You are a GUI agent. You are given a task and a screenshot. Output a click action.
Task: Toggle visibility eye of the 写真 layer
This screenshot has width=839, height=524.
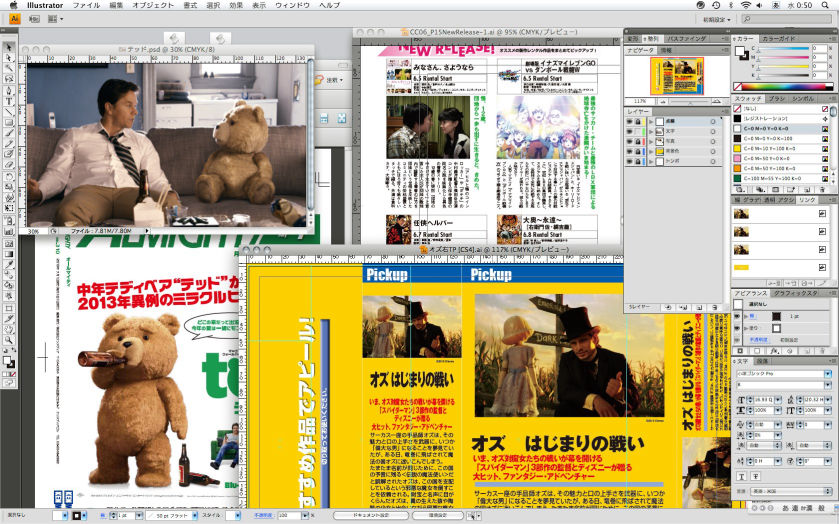[630, 141]
